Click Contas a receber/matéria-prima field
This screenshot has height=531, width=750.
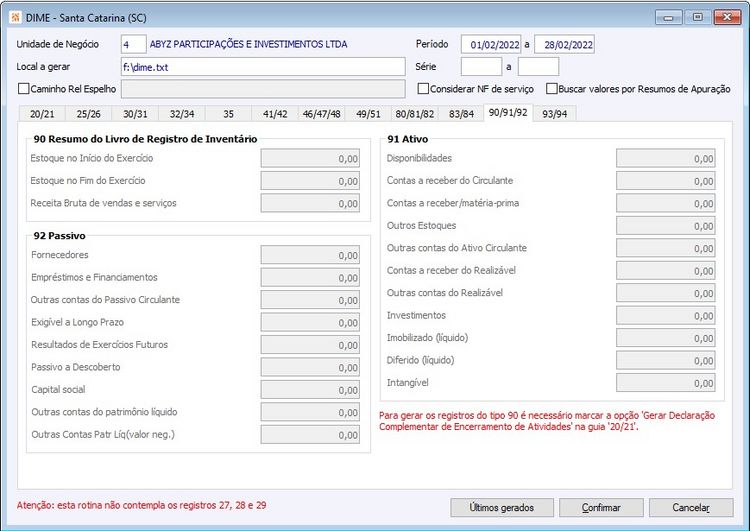click(666, 203)
